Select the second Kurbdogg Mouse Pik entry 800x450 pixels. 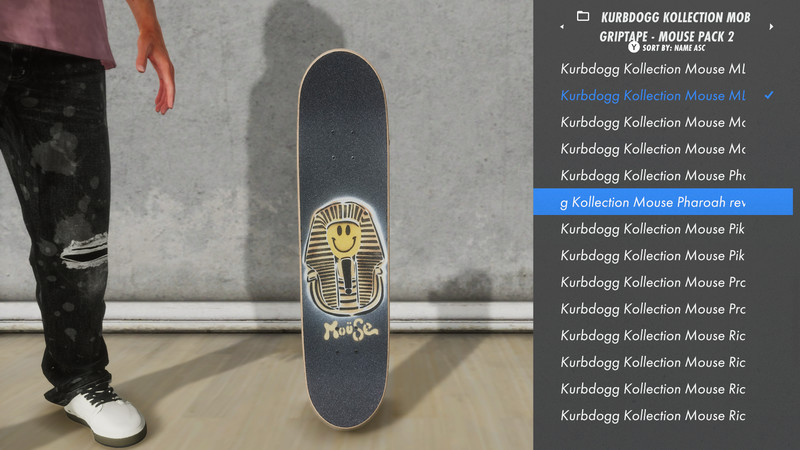(x=653, y=255)
